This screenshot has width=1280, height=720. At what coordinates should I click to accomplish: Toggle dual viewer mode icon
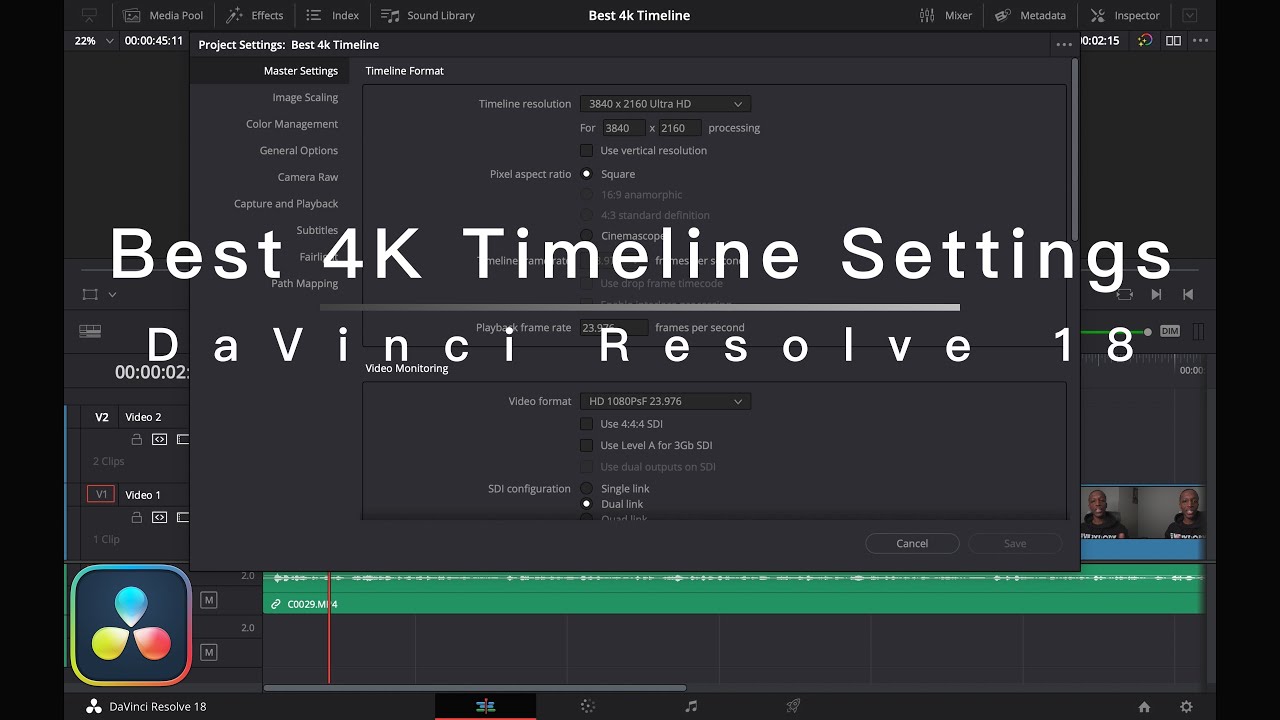click(1173, 41)
